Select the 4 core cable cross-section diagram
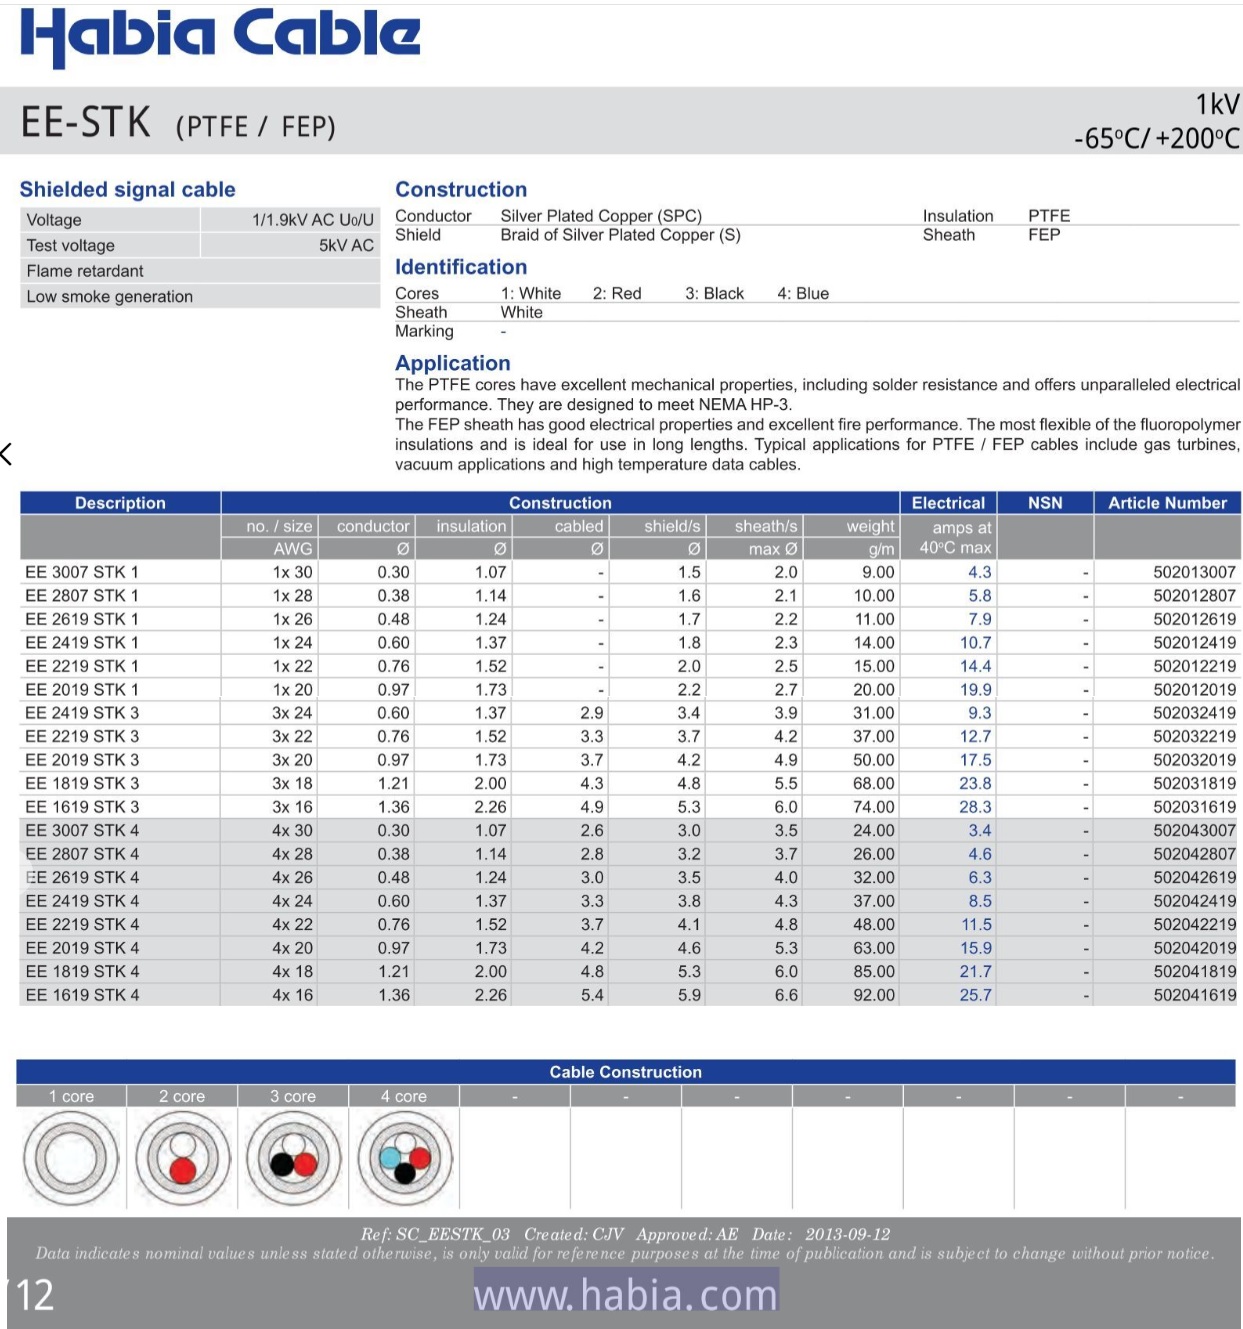 (404, 1159)
